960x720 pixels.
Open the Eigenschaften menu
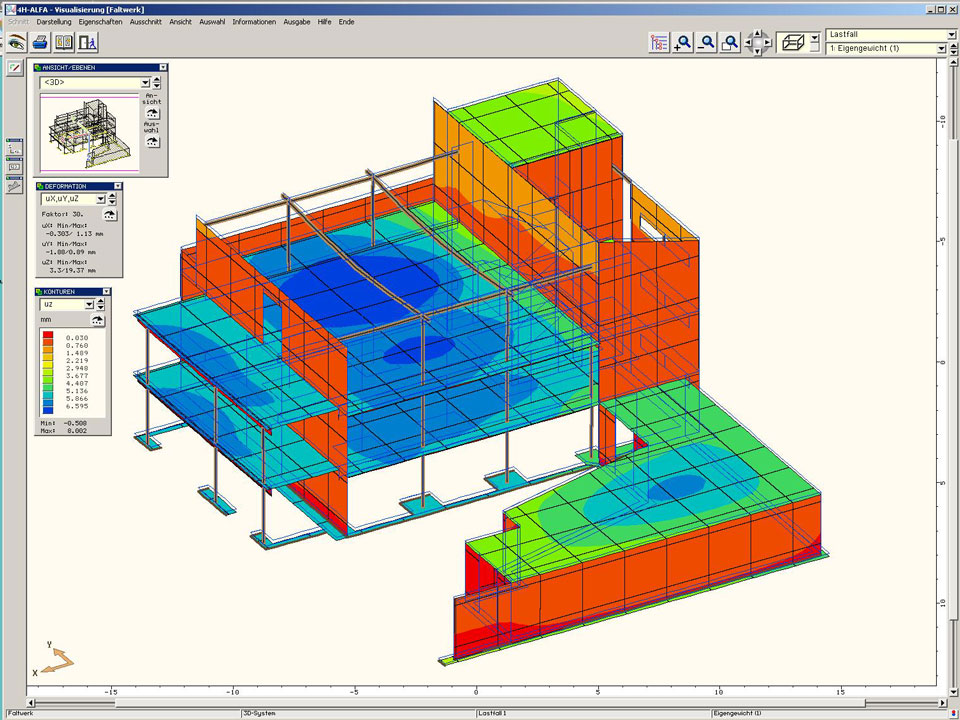(101, 21)
